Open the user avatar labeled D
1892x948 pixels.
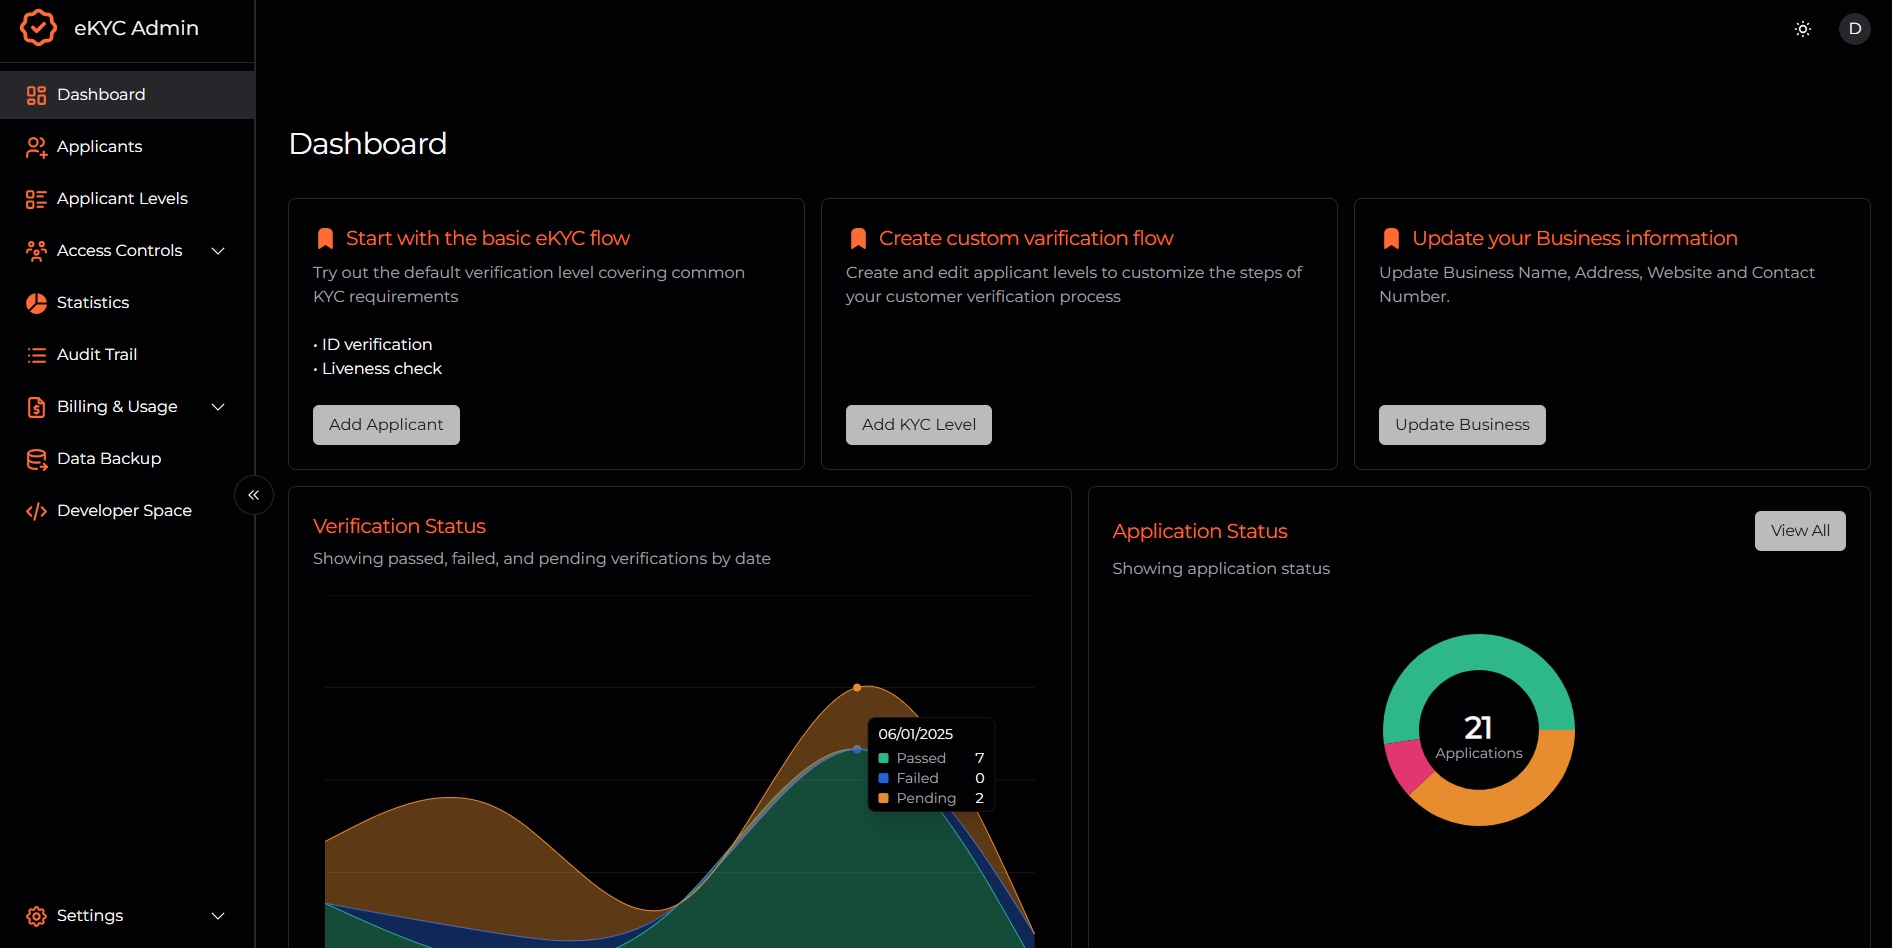pos(1854,29)
